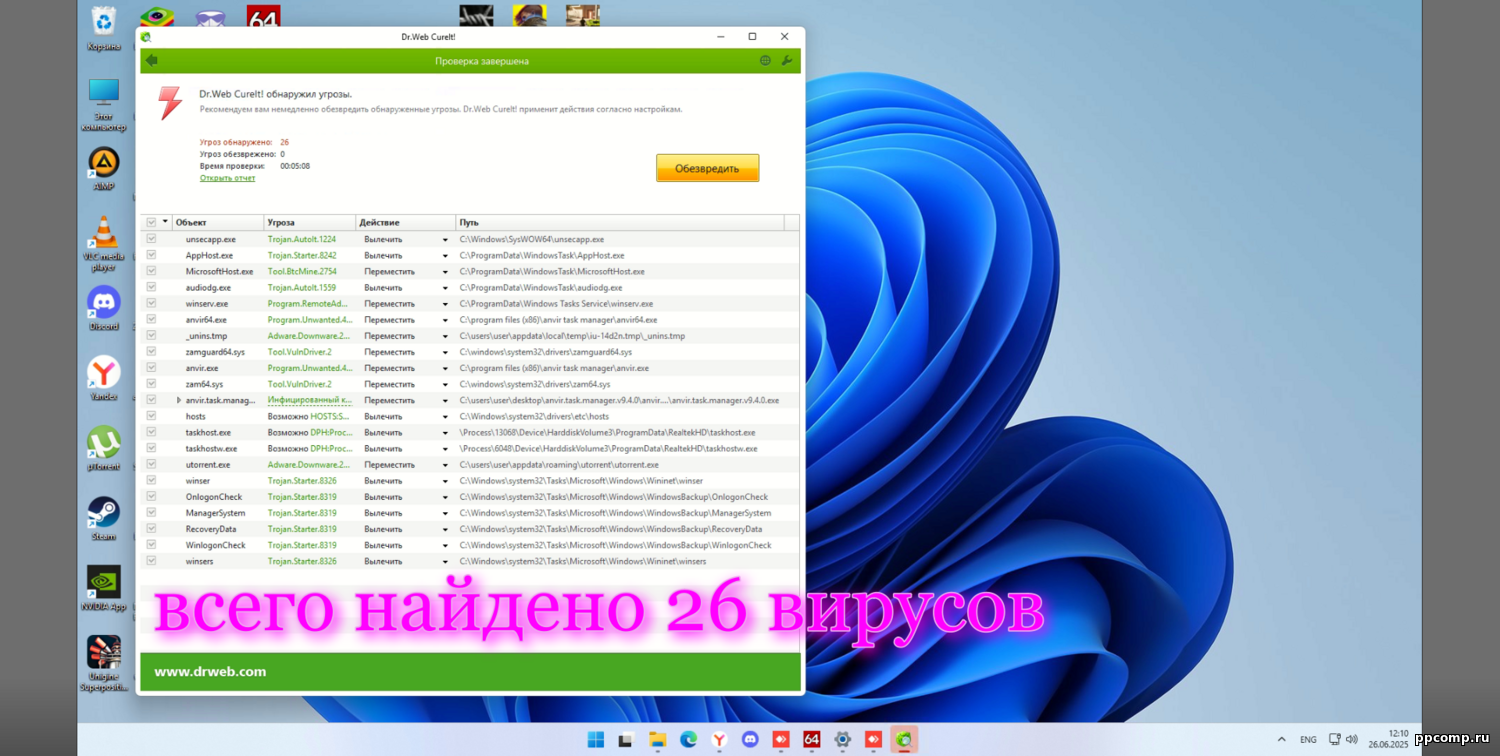
Task: Toggle checkbox for utorrent.exe row
Action: (x=151, y=464)
